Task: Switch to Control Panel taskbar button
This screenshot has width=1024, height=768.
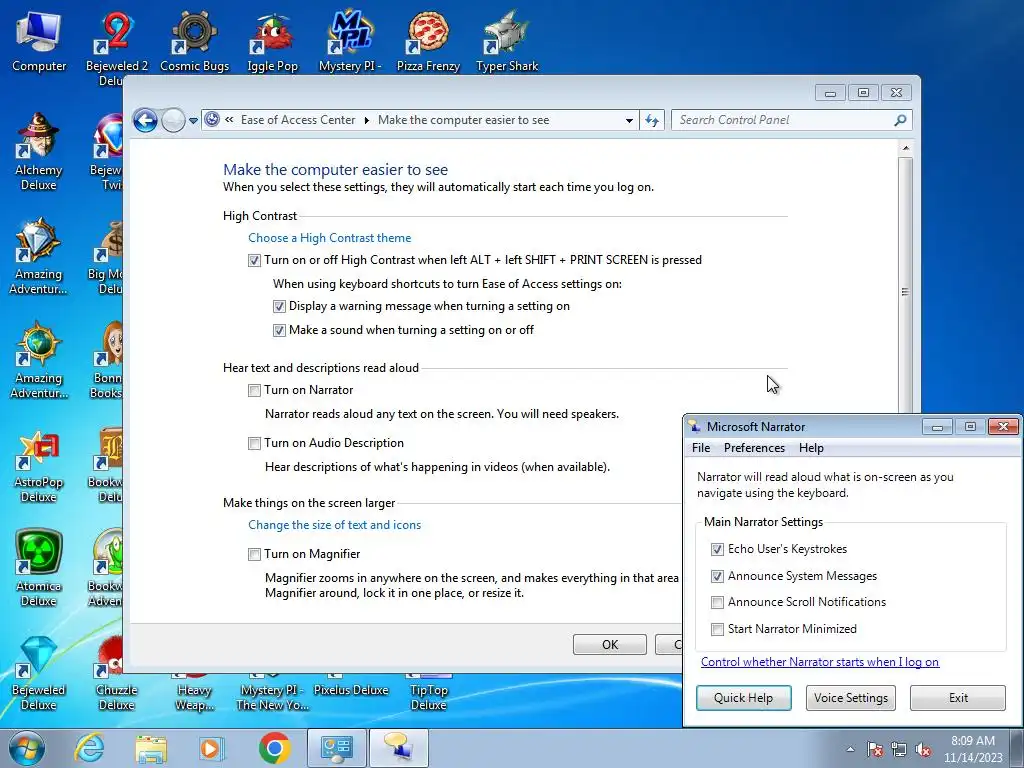Action: (x=337, y=748)
